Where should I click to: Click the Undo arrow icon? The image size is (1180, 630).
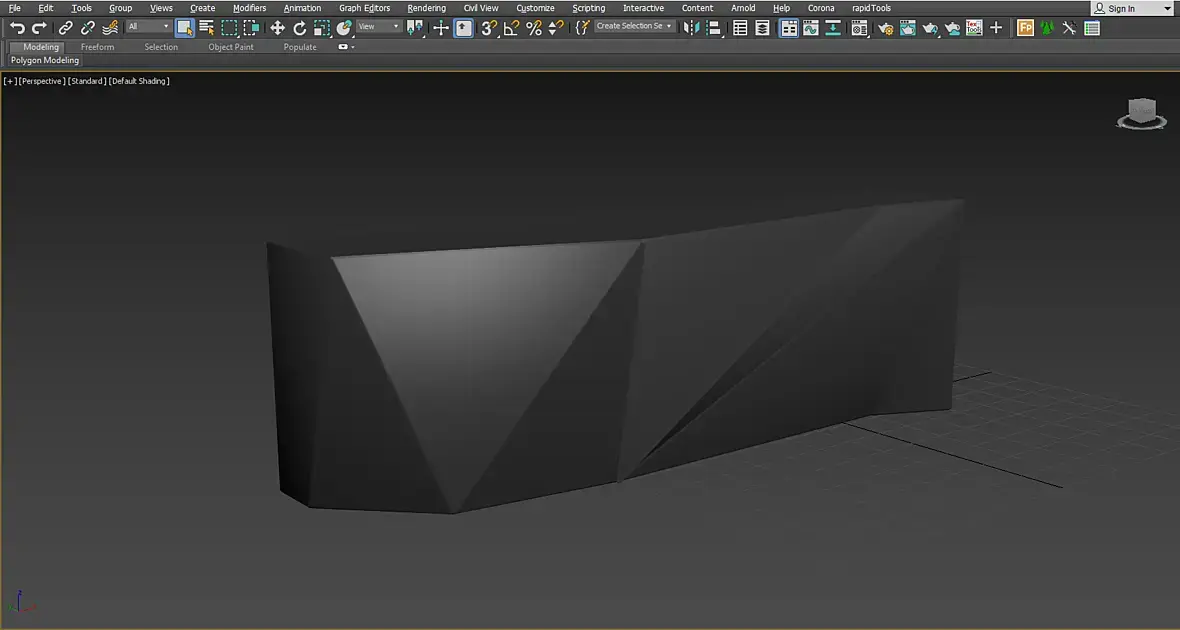click(x=17, y=28)
